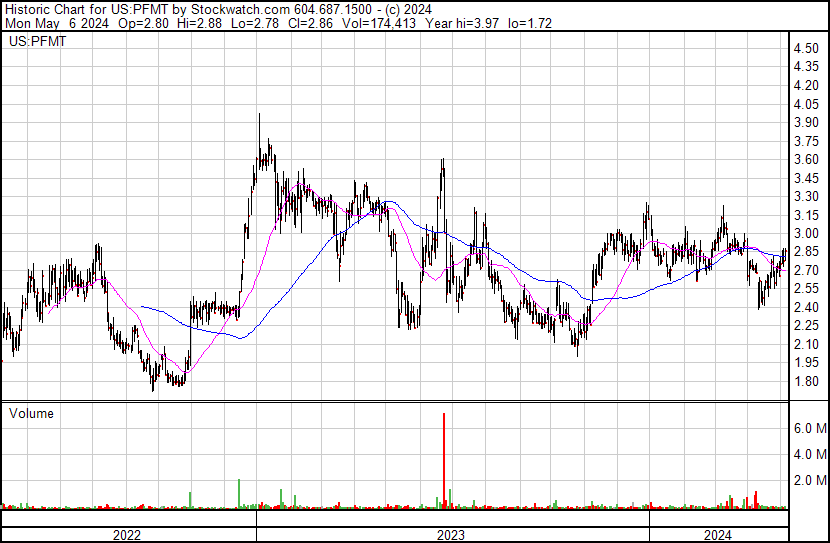Select the 2022 year label on timeline
Viewport: 830px width, 543px height.
(x=127, y=535)
